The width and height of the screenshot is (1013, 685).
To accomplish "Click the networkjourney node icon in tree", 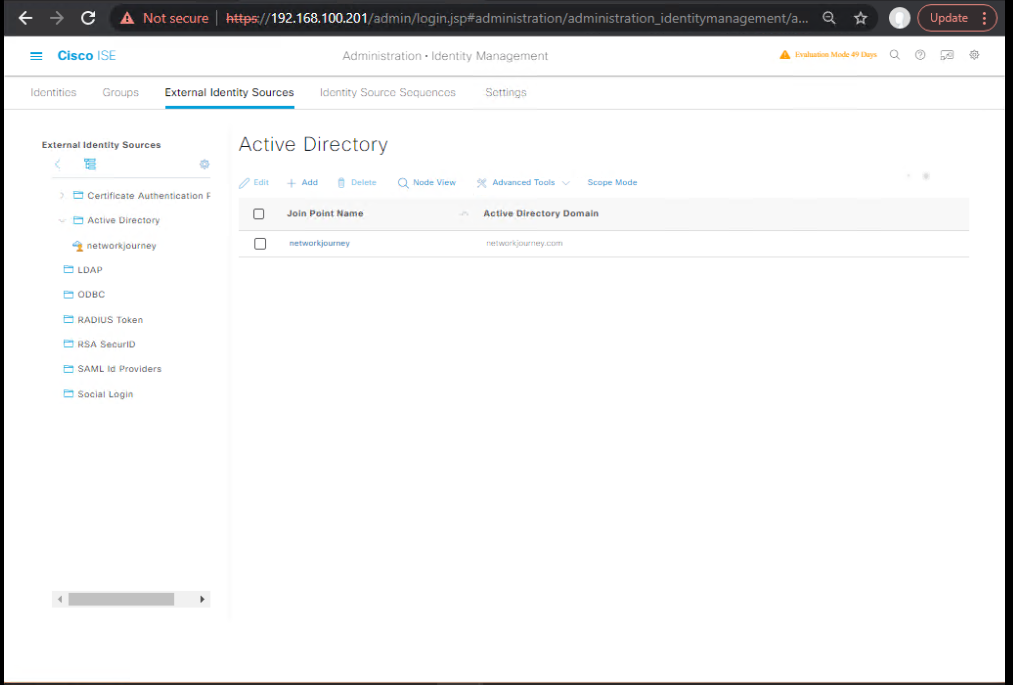I will 78,246.
